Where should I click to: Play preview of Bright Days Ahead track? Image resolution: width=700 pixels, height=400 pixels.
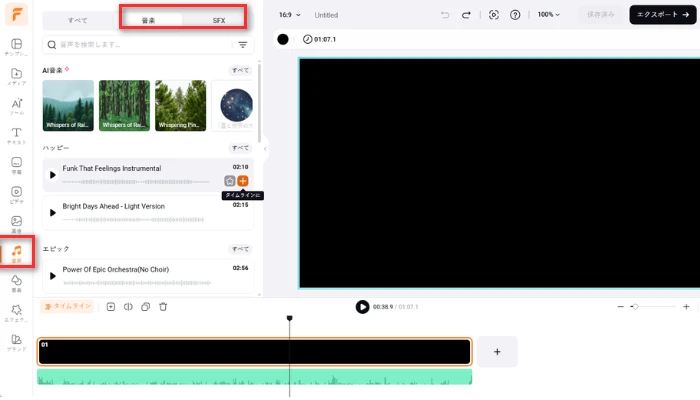click(53, 212)
